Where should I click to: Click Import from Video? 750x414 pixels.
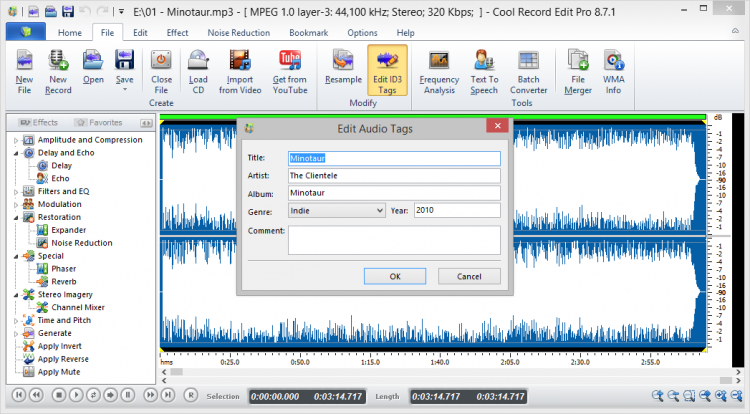pos(240,73)
